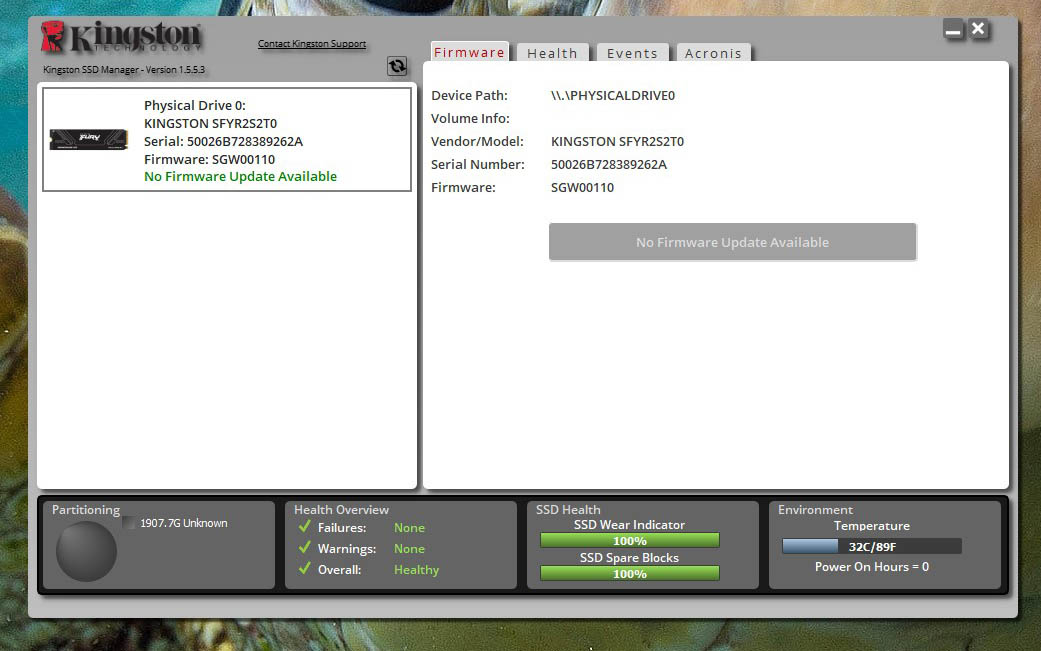
Task: Click the Warnings green checkmark
Action: [305, 548]
